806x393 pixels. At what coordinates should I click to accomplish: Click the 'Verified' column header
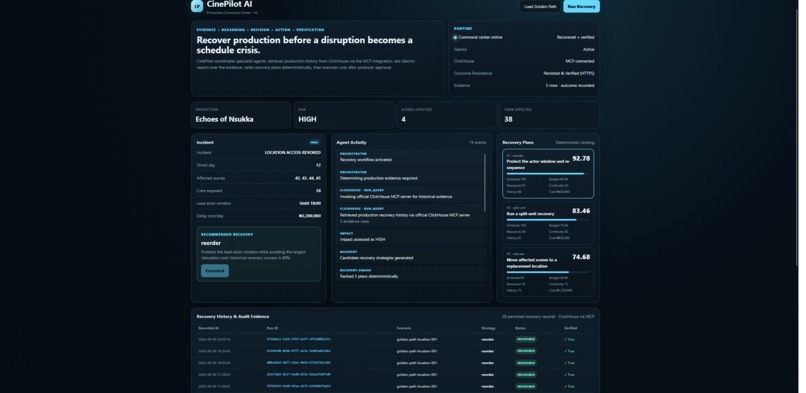[571, 328]
